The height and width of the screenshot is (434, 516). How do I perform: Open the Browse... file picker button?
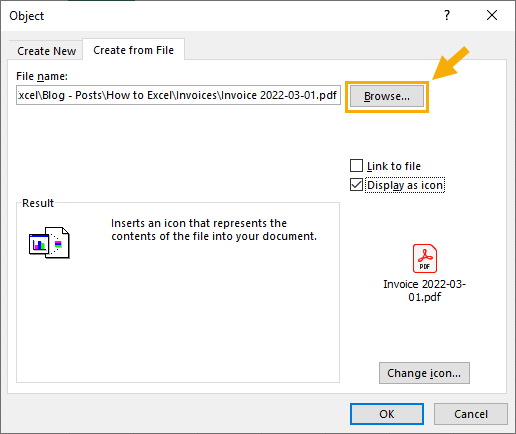pyautogui.click(x=387, y=96)
